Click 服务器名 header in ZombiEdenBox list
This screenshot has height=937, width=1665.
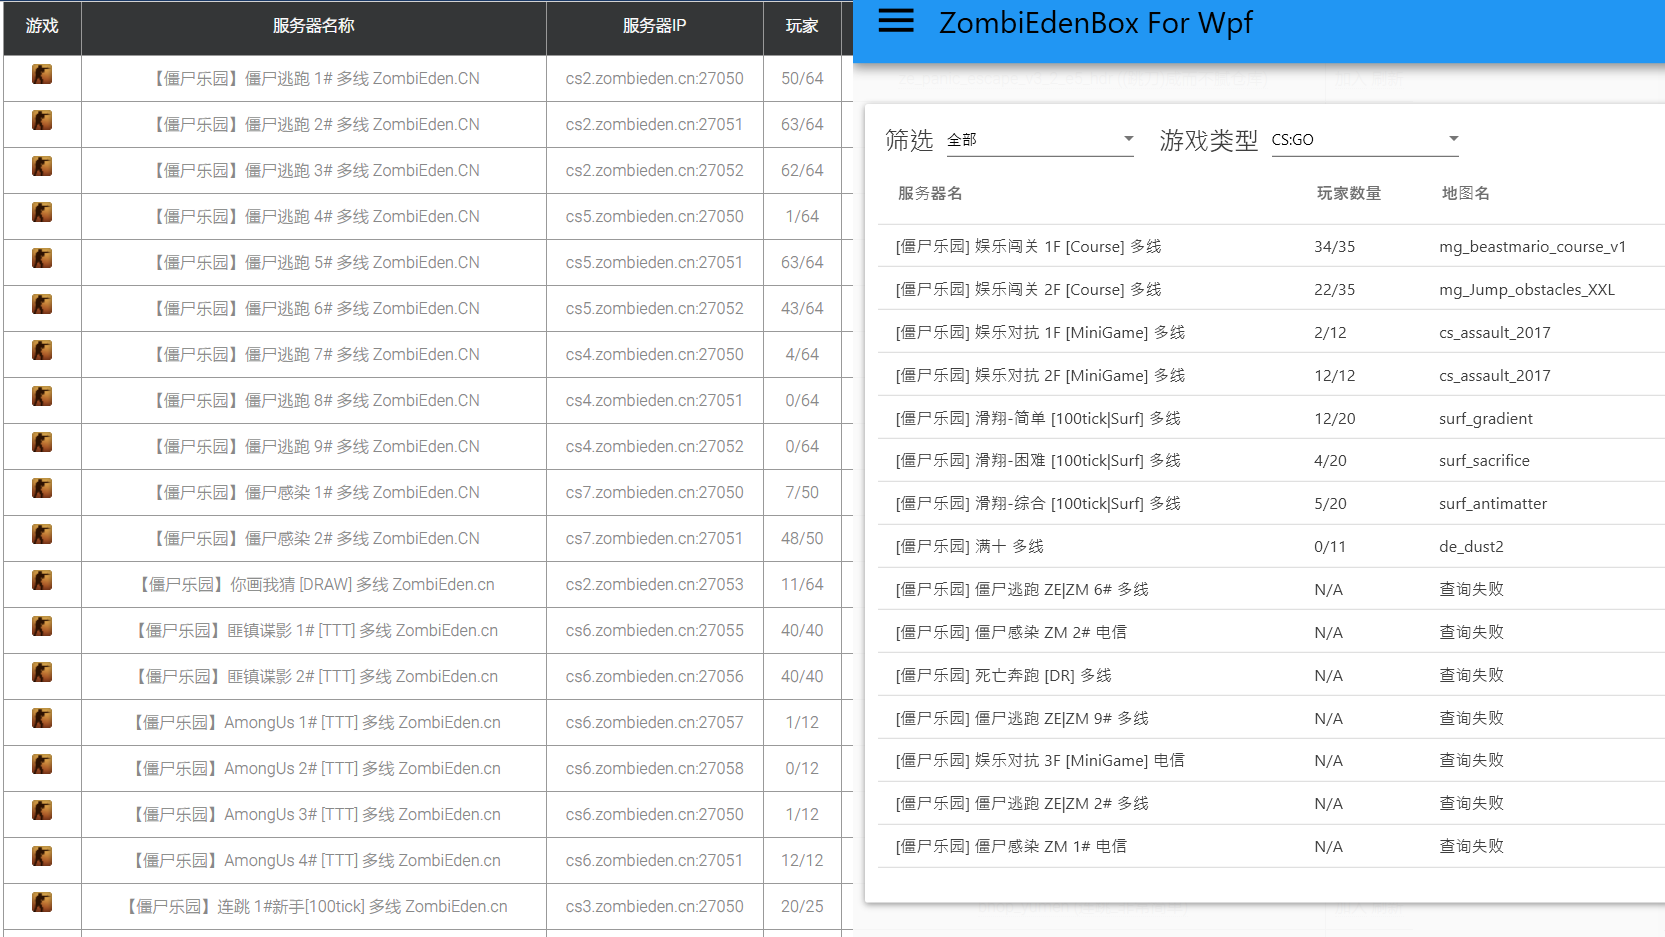click(929, 193)
